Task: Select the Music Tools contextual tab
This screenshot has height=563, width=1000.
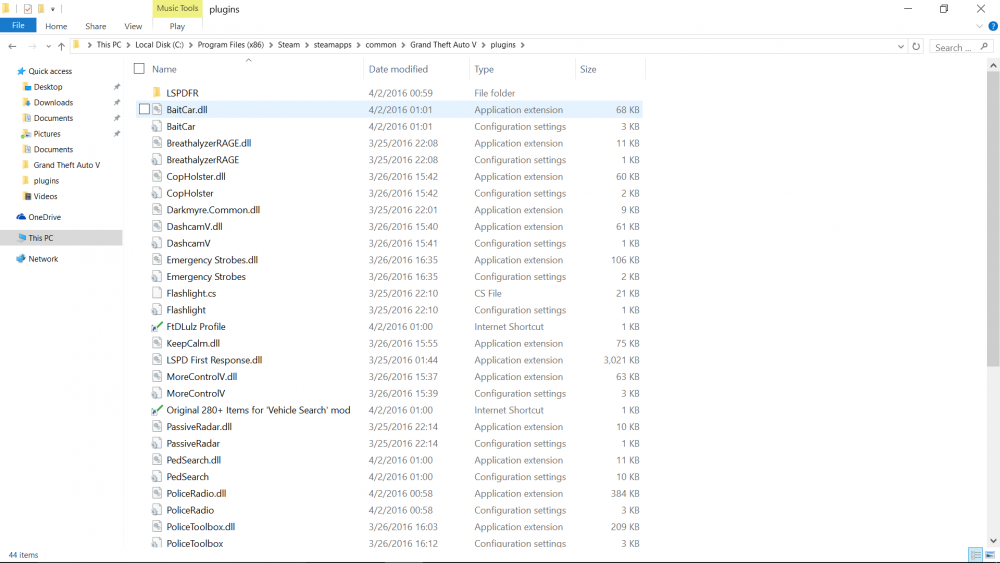Action: [177, 8]
